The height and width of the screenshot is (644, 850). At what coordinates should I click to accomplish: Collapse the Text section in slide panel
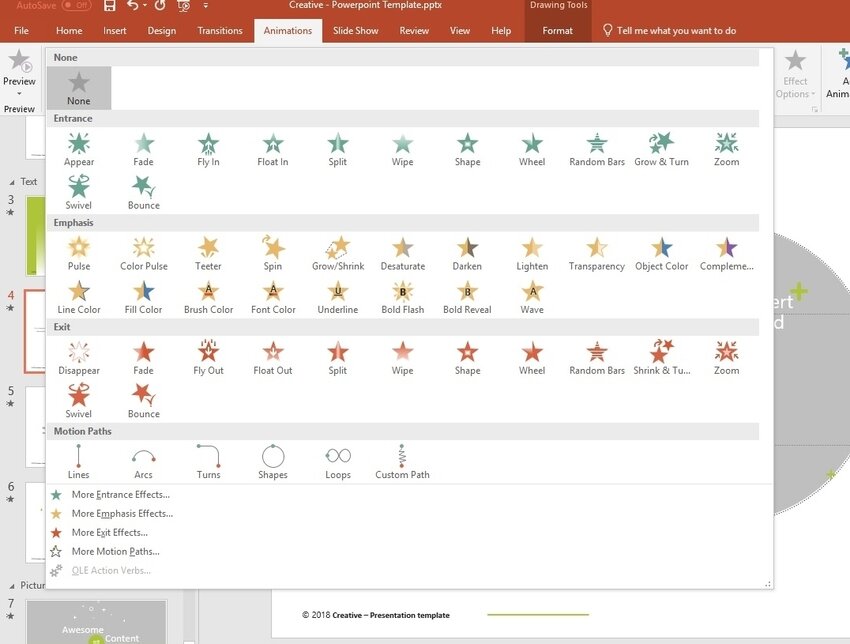click(x=12, y=182)
